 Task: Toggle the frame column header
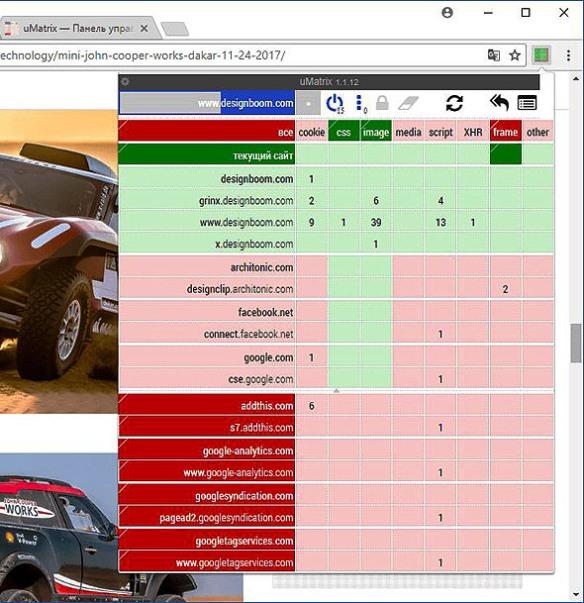click(x=505, y=132)
